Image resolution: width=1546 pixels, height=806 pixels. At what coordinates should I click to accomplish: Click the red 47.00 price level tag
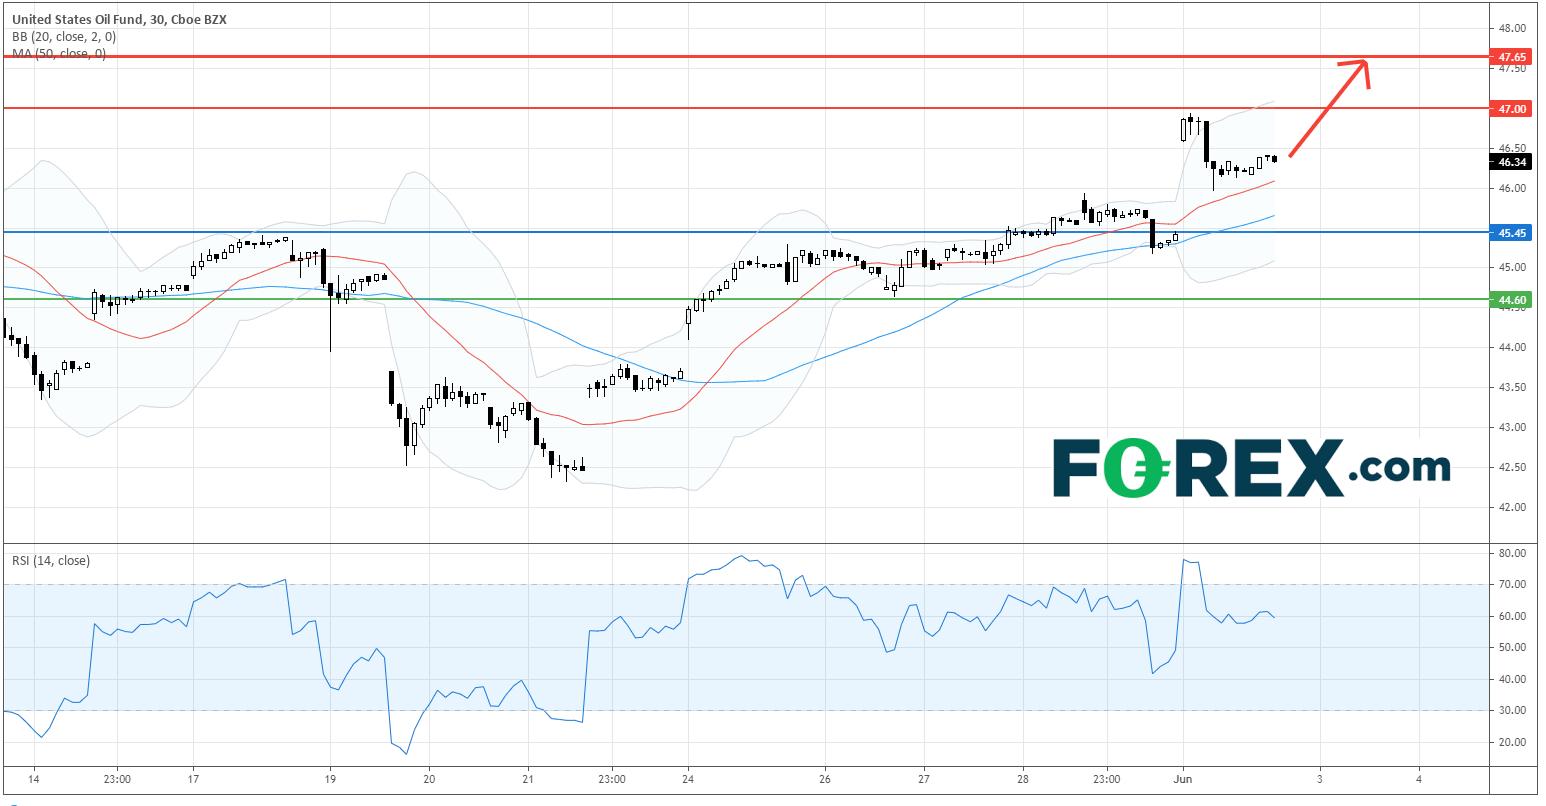(1511, 108)
